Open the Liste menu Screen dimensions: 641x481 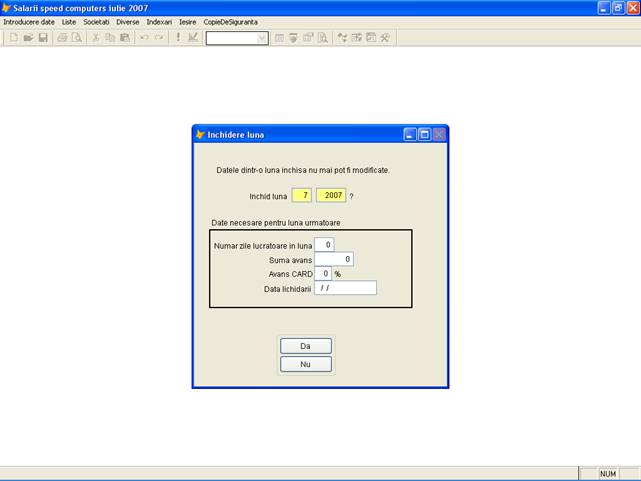point(69,22)
